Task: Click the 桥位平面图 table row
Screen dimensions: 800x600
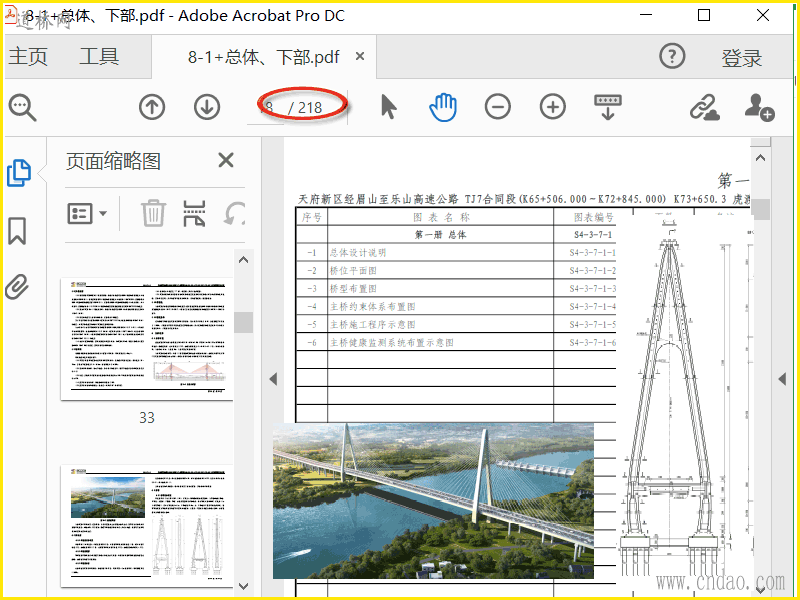Action: tap(456, 270)
